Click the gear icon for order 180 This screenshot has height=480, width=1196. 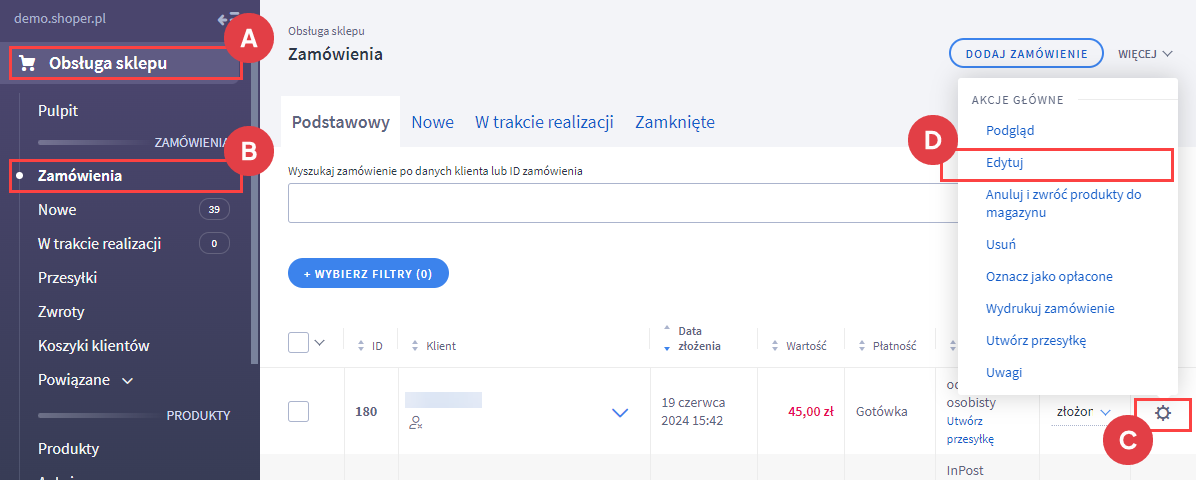[1162, 412]
